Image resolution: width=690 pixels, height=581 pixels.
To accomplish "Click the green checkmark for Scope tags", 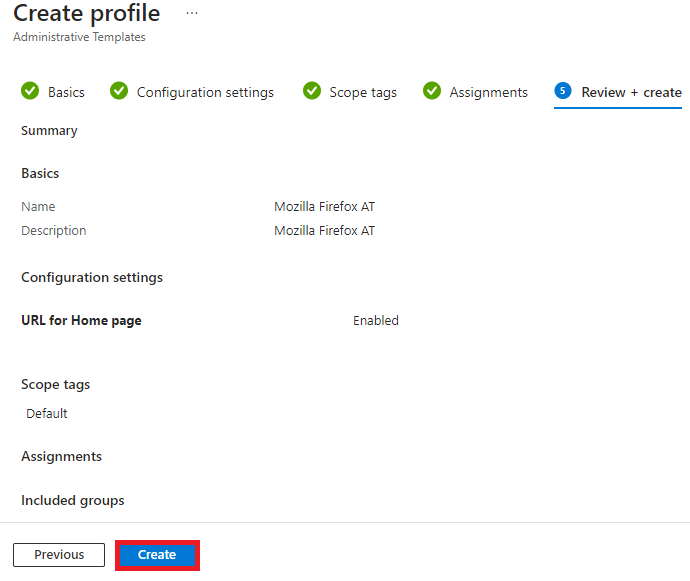I will pyautogui.click(x=312, y=91).
